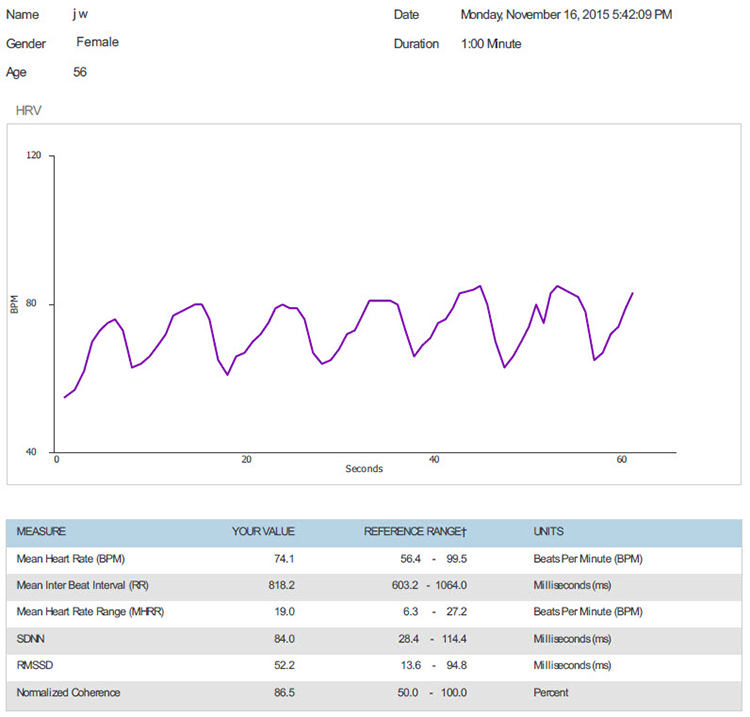Click the 120 label on BPM axis
Image resolution: width=750 pixels, height=717 pixels.
point(34,156)
